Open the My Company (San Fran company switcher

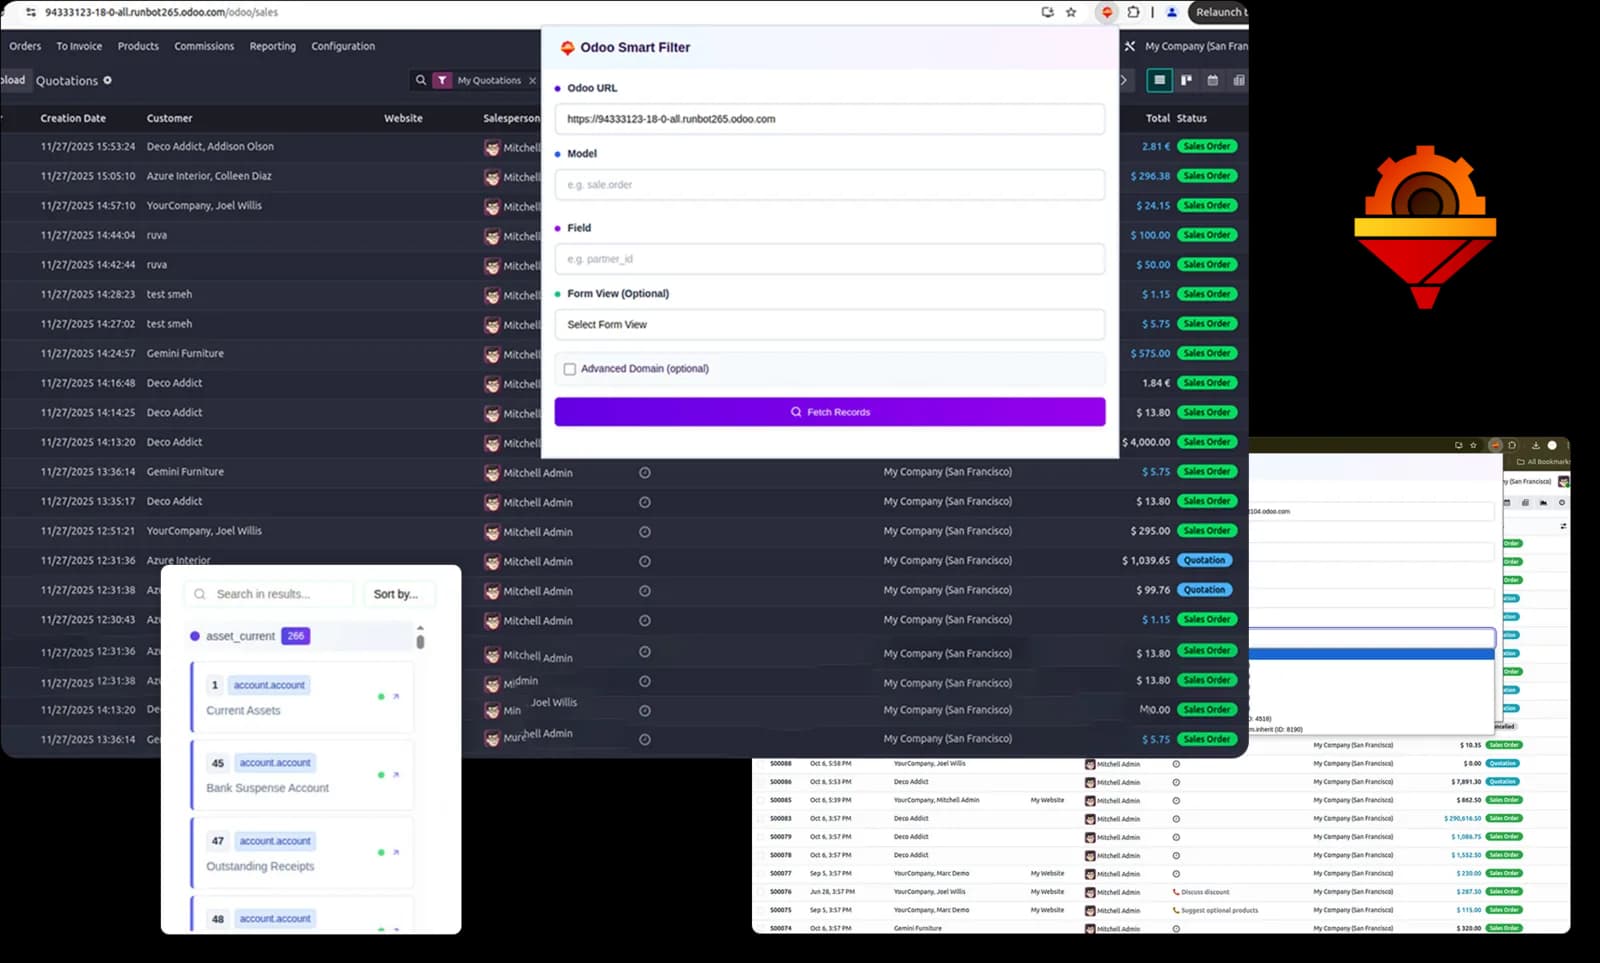[x=1196, y=46]
